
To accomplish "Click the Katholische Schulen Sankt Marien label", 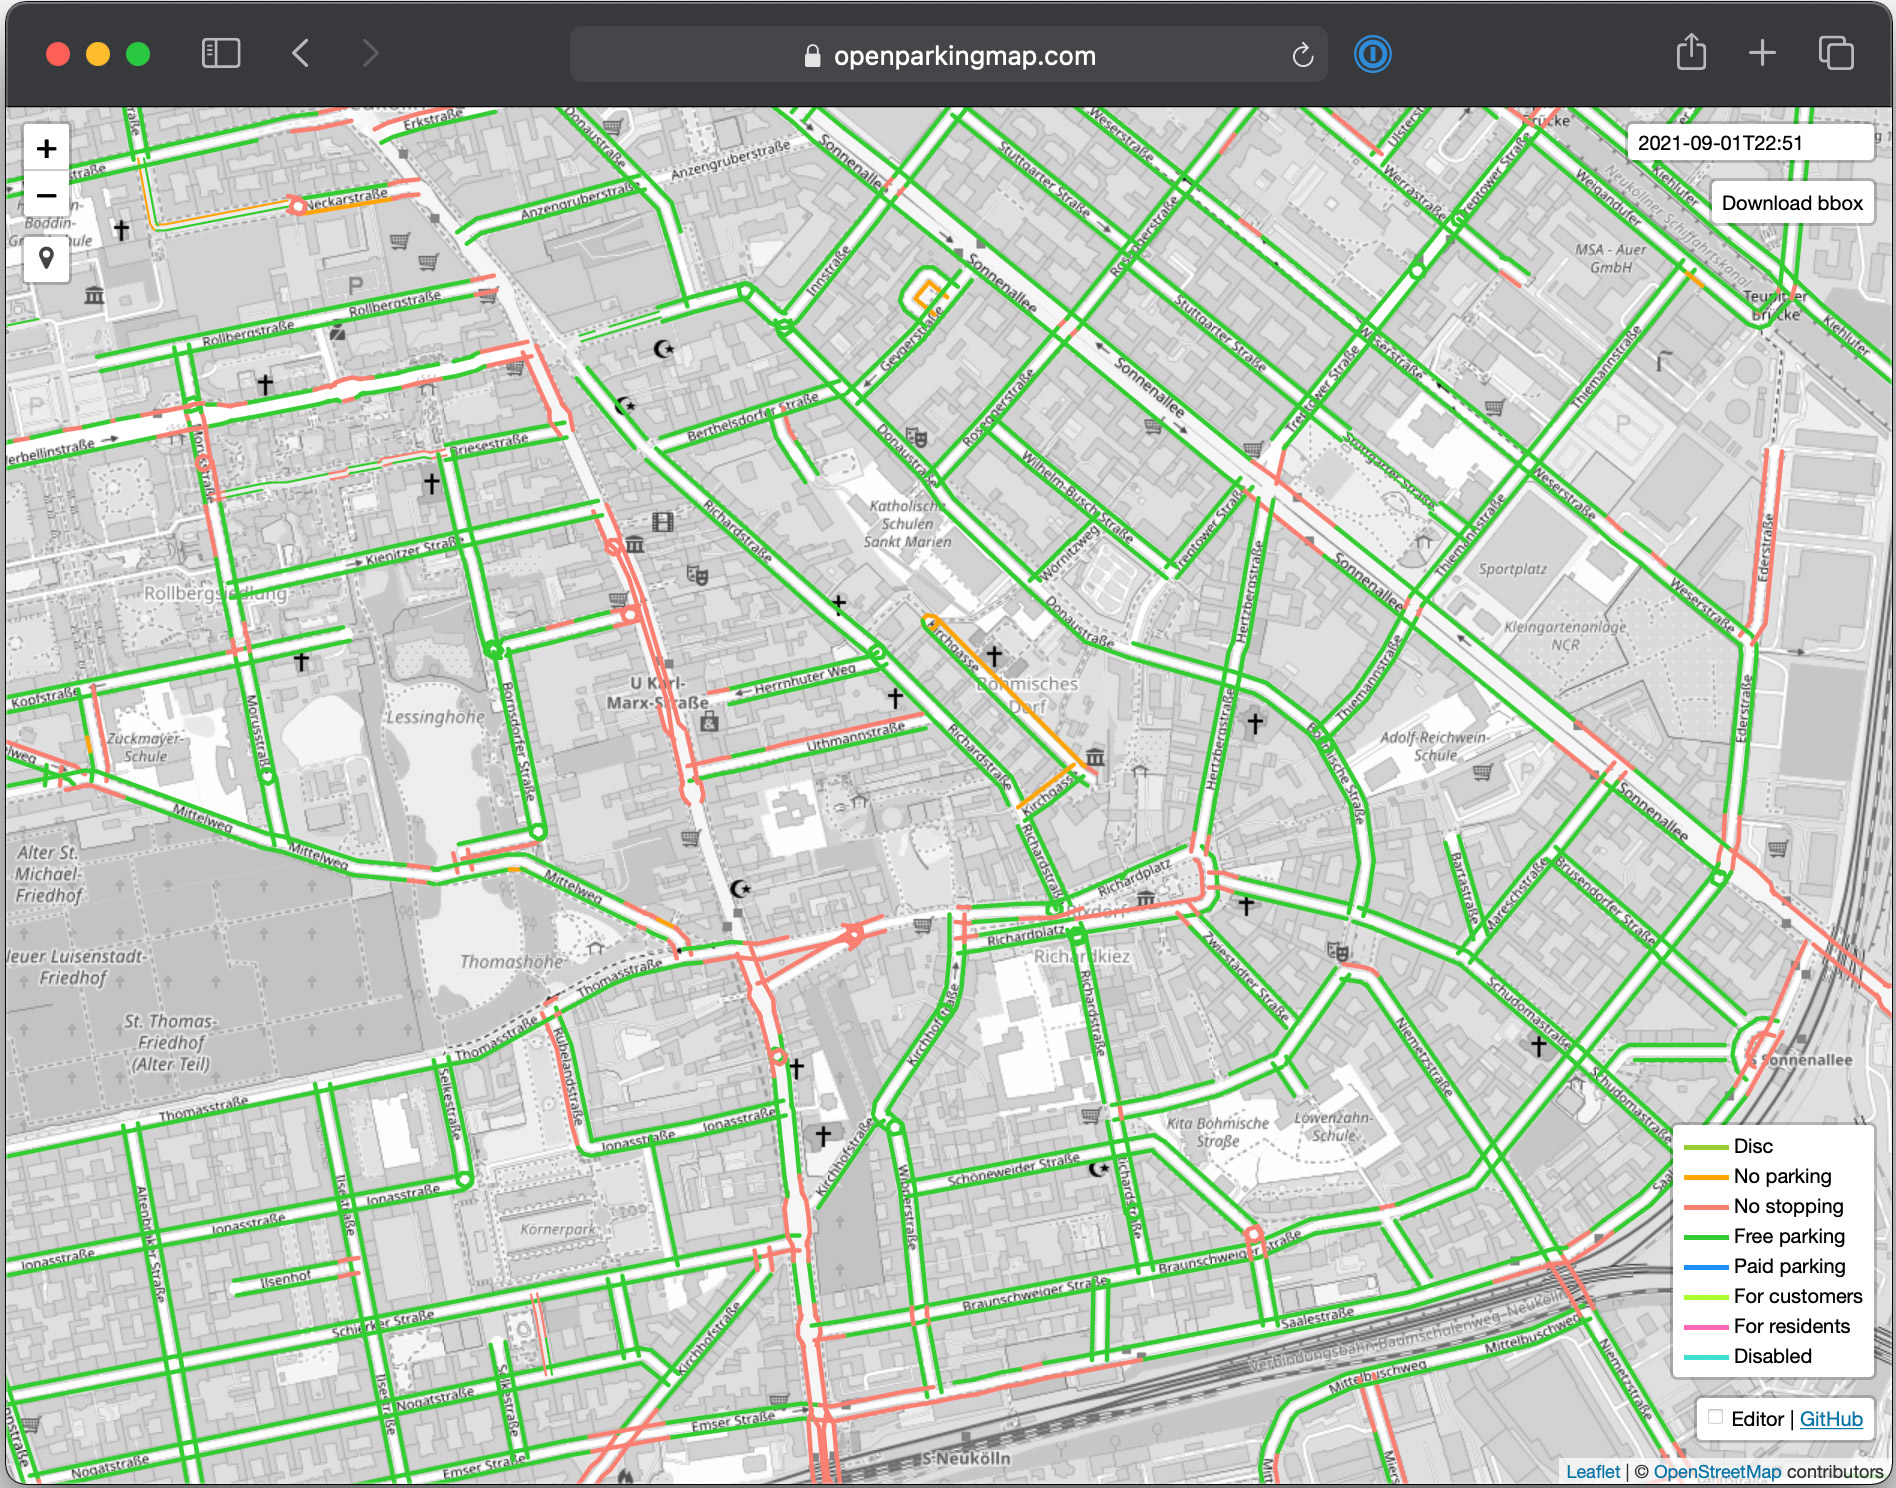I will pos(908,524).
